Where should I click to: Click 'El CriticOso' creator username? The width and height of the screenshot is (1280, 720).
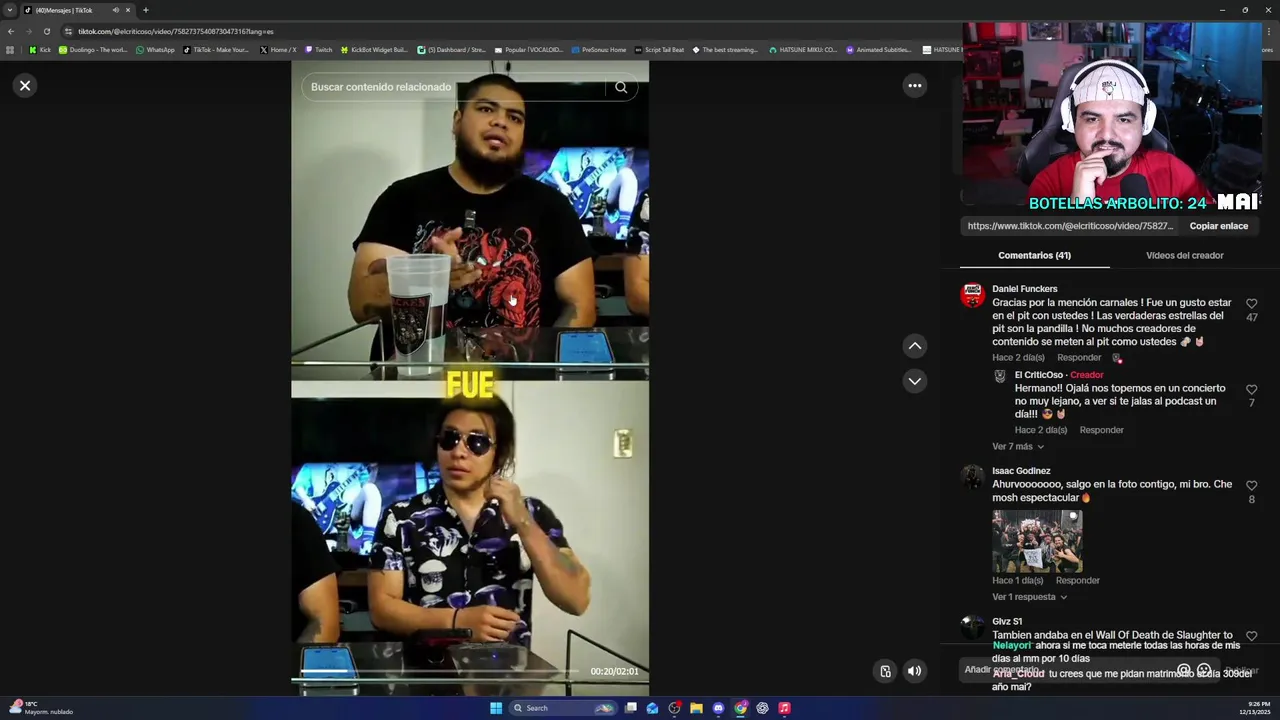pos(1038,375)
